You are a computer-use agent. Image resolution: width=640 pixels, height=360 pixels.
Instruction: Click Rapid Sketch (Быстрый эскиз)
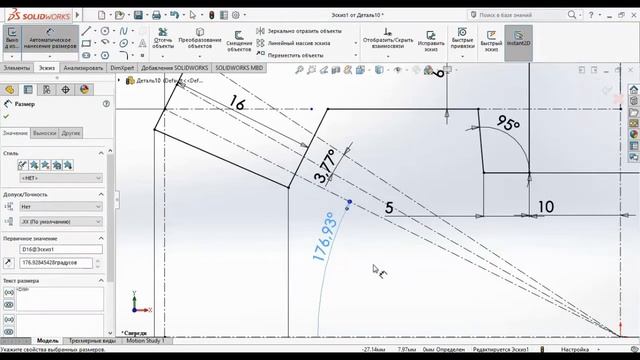(491, 41)
